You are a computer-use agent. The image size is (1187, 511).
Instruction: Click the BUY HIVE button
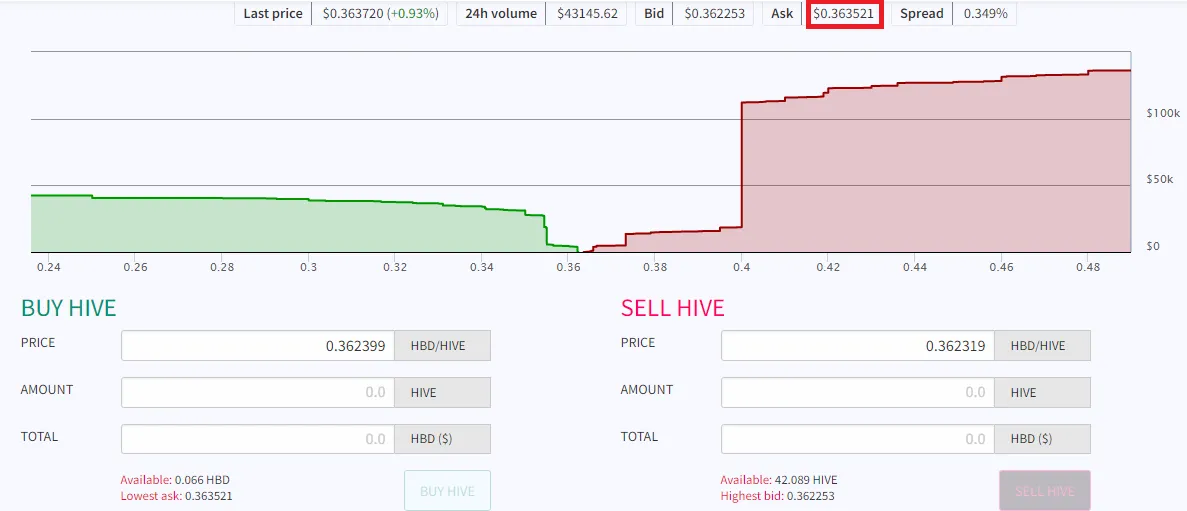447,491
